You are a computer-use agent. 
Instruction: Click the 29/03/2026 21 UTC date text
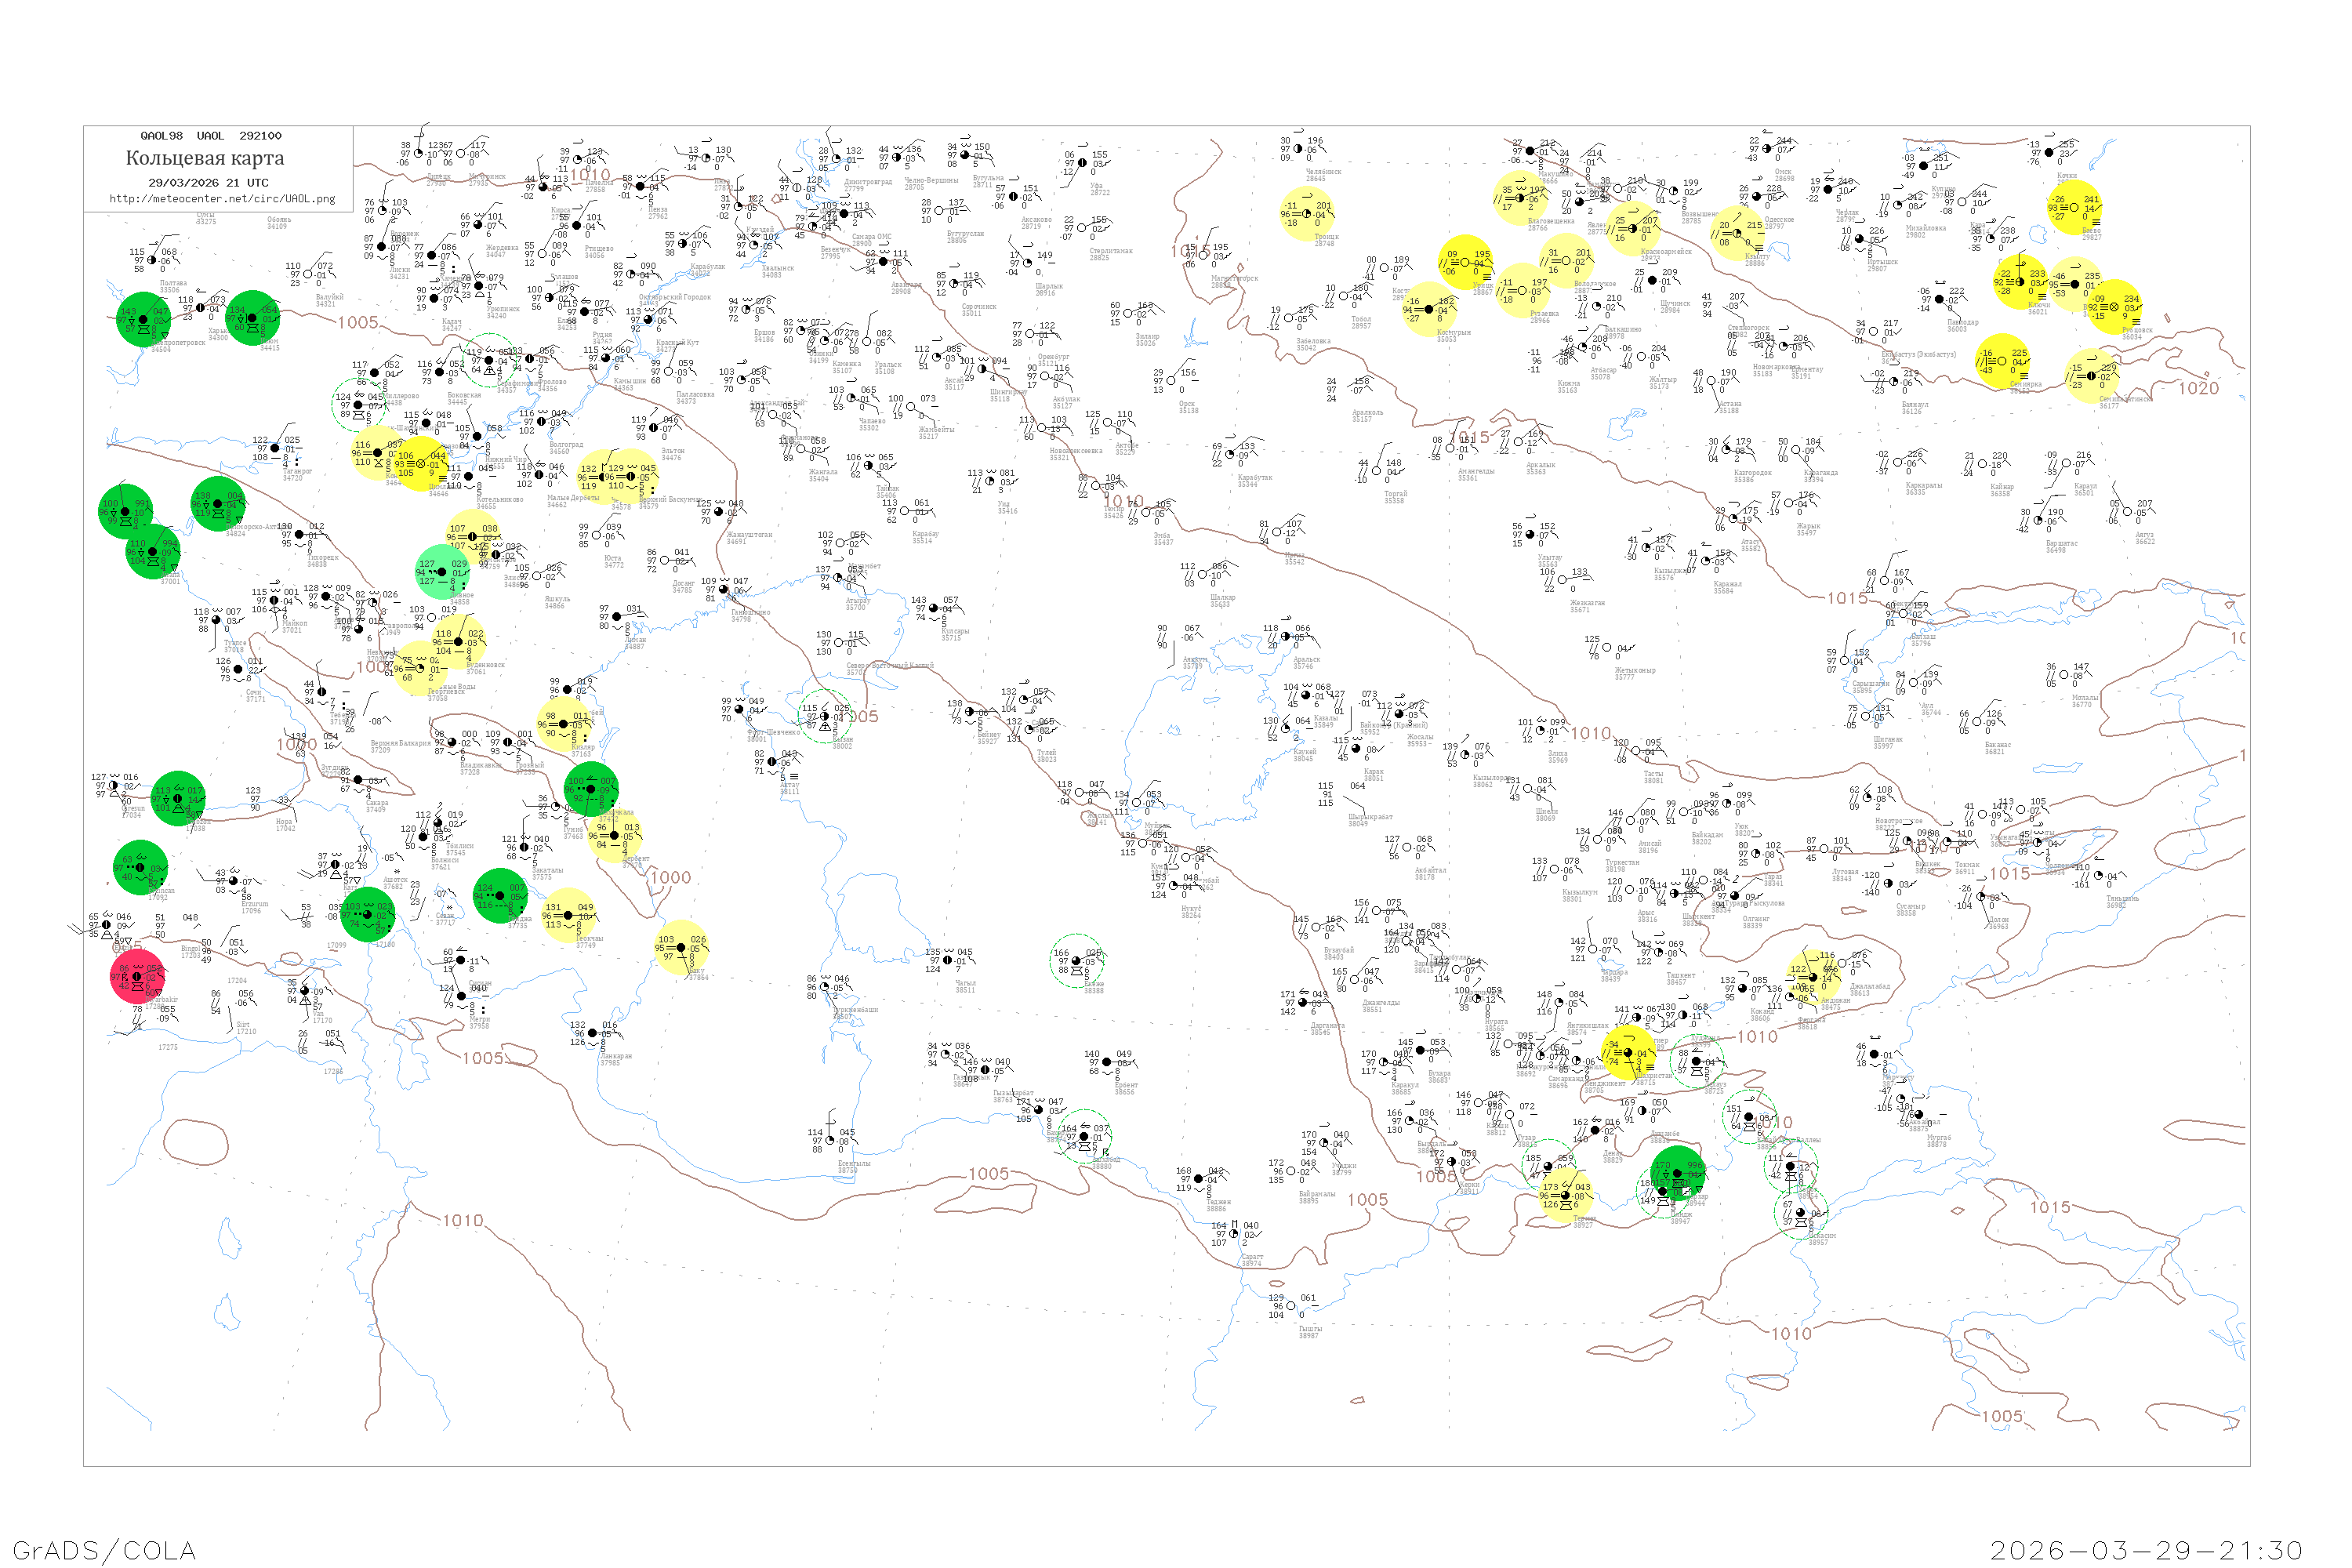click(x=208, y=183)
